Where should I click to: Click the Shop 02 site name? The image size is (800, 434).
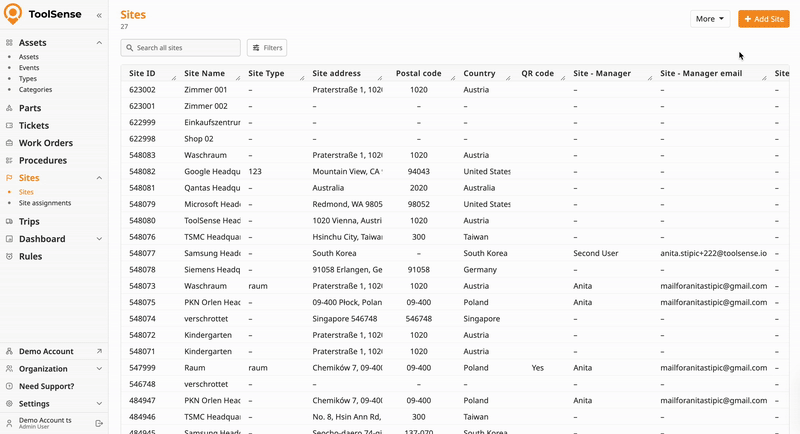point(198,139)
